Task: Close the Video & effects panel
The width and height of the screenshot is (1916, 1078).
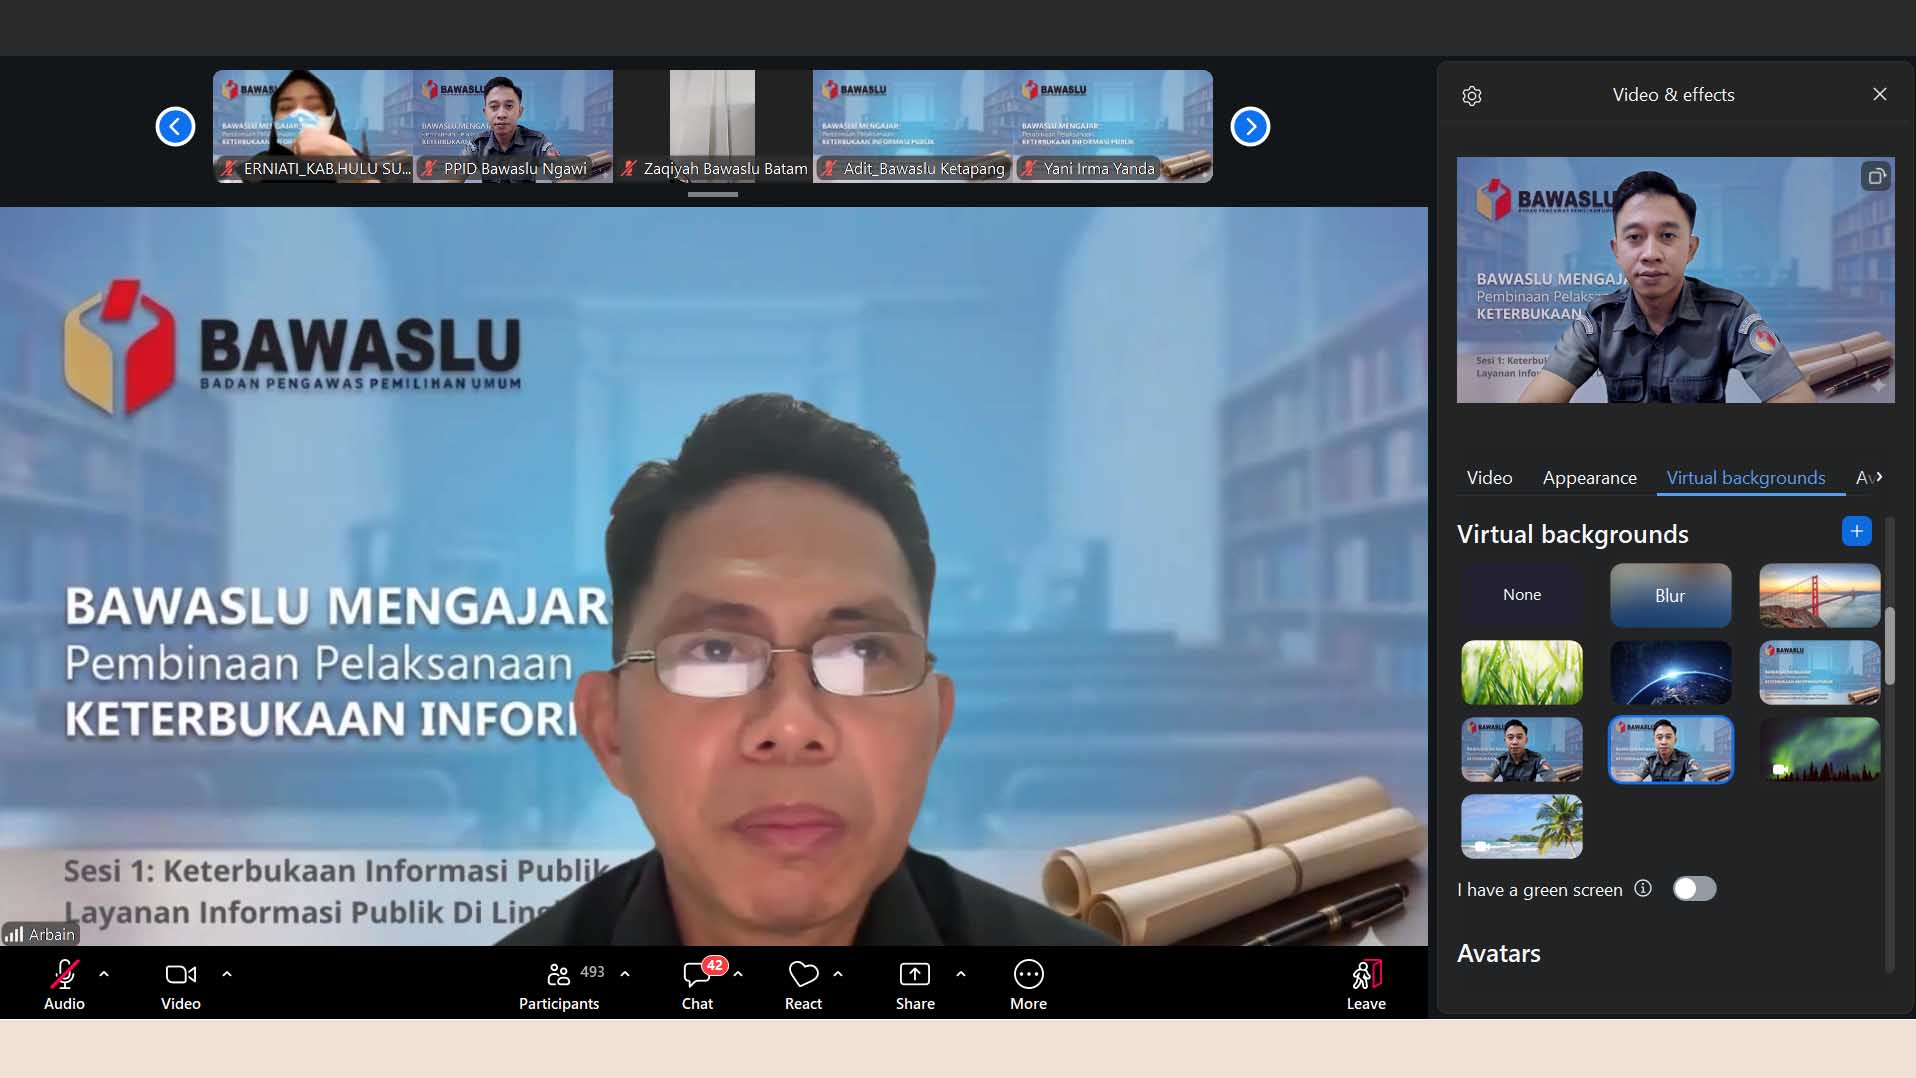Action: (x=1880, y=94)
